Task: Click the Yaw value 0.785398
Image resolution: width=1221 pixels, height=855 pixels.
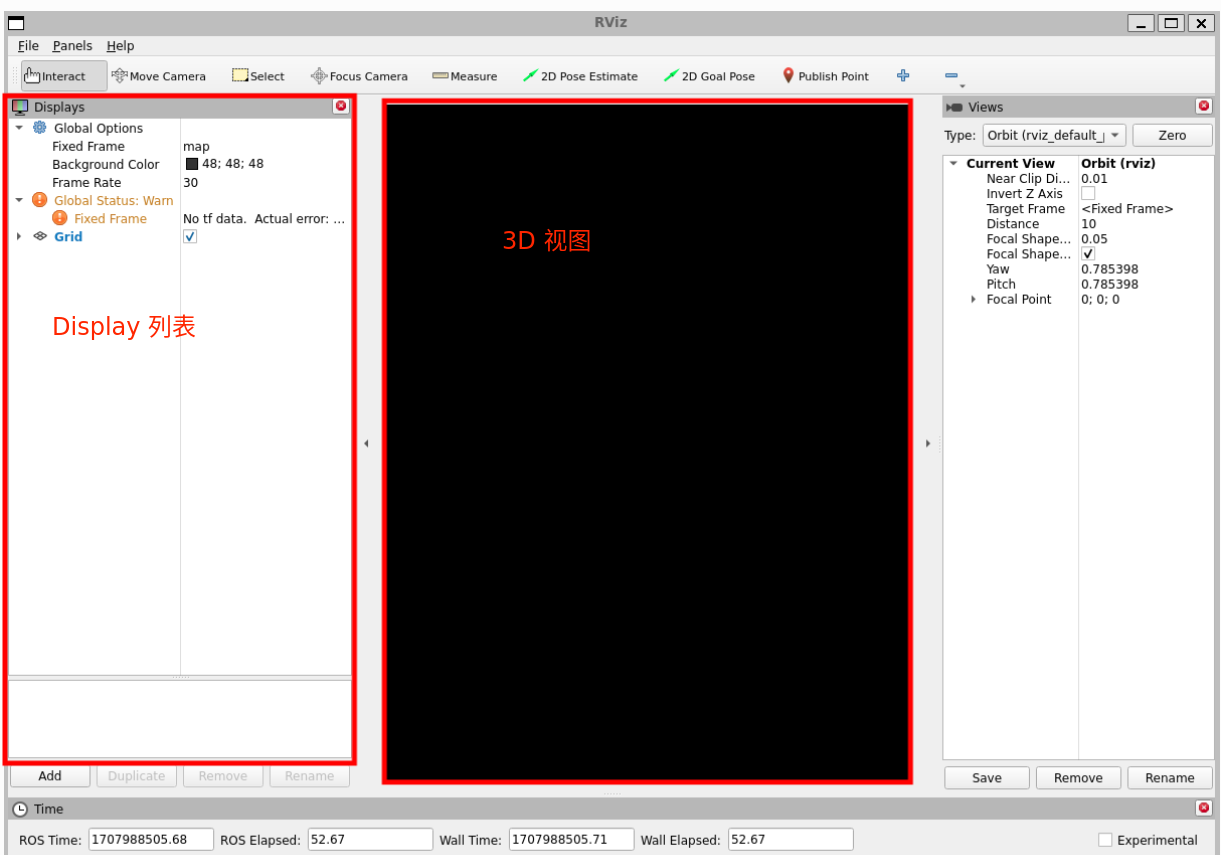Action: [x=1109, y=269]
